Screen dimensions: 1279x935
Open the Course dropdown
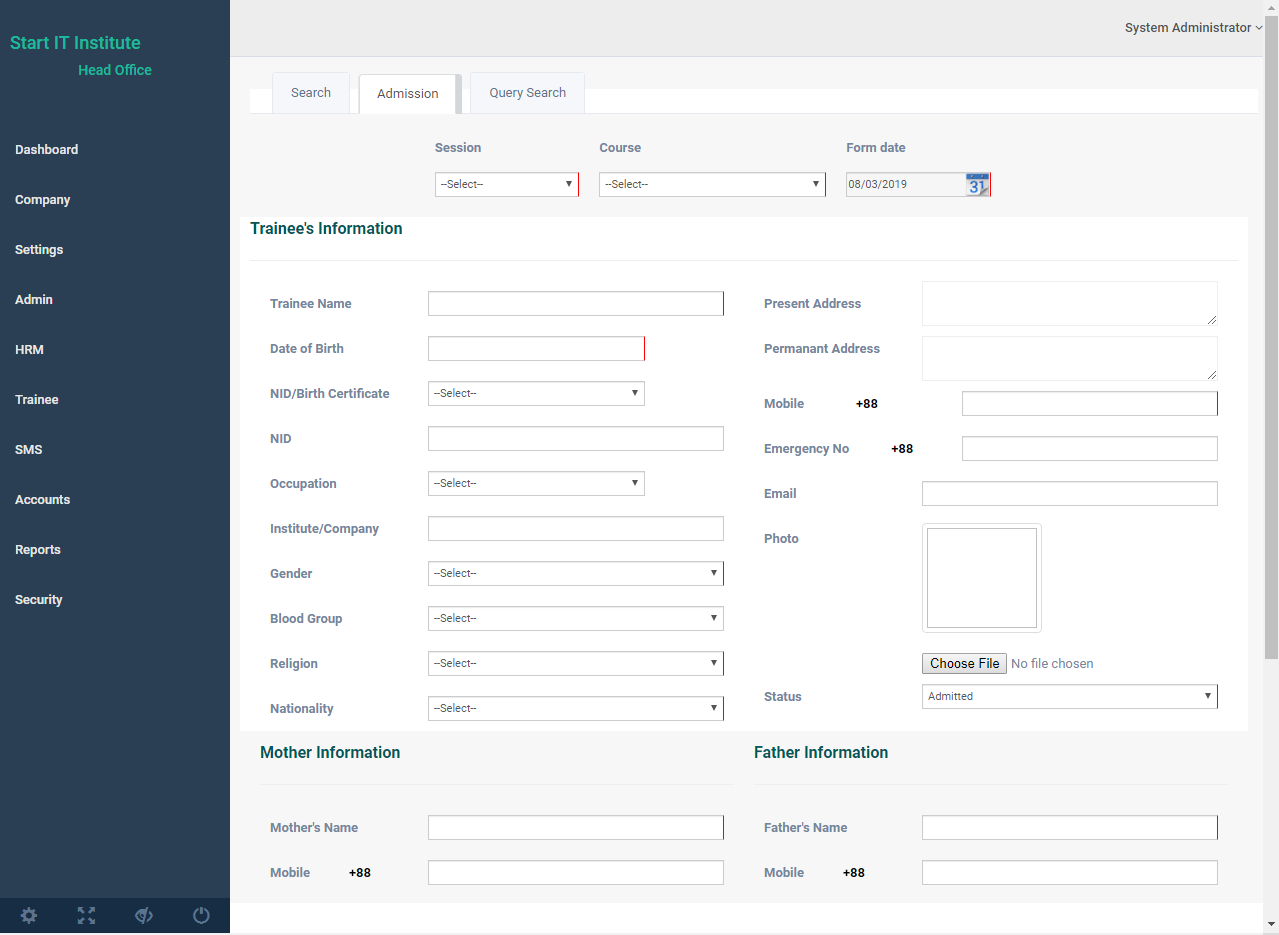coord(711,185)
